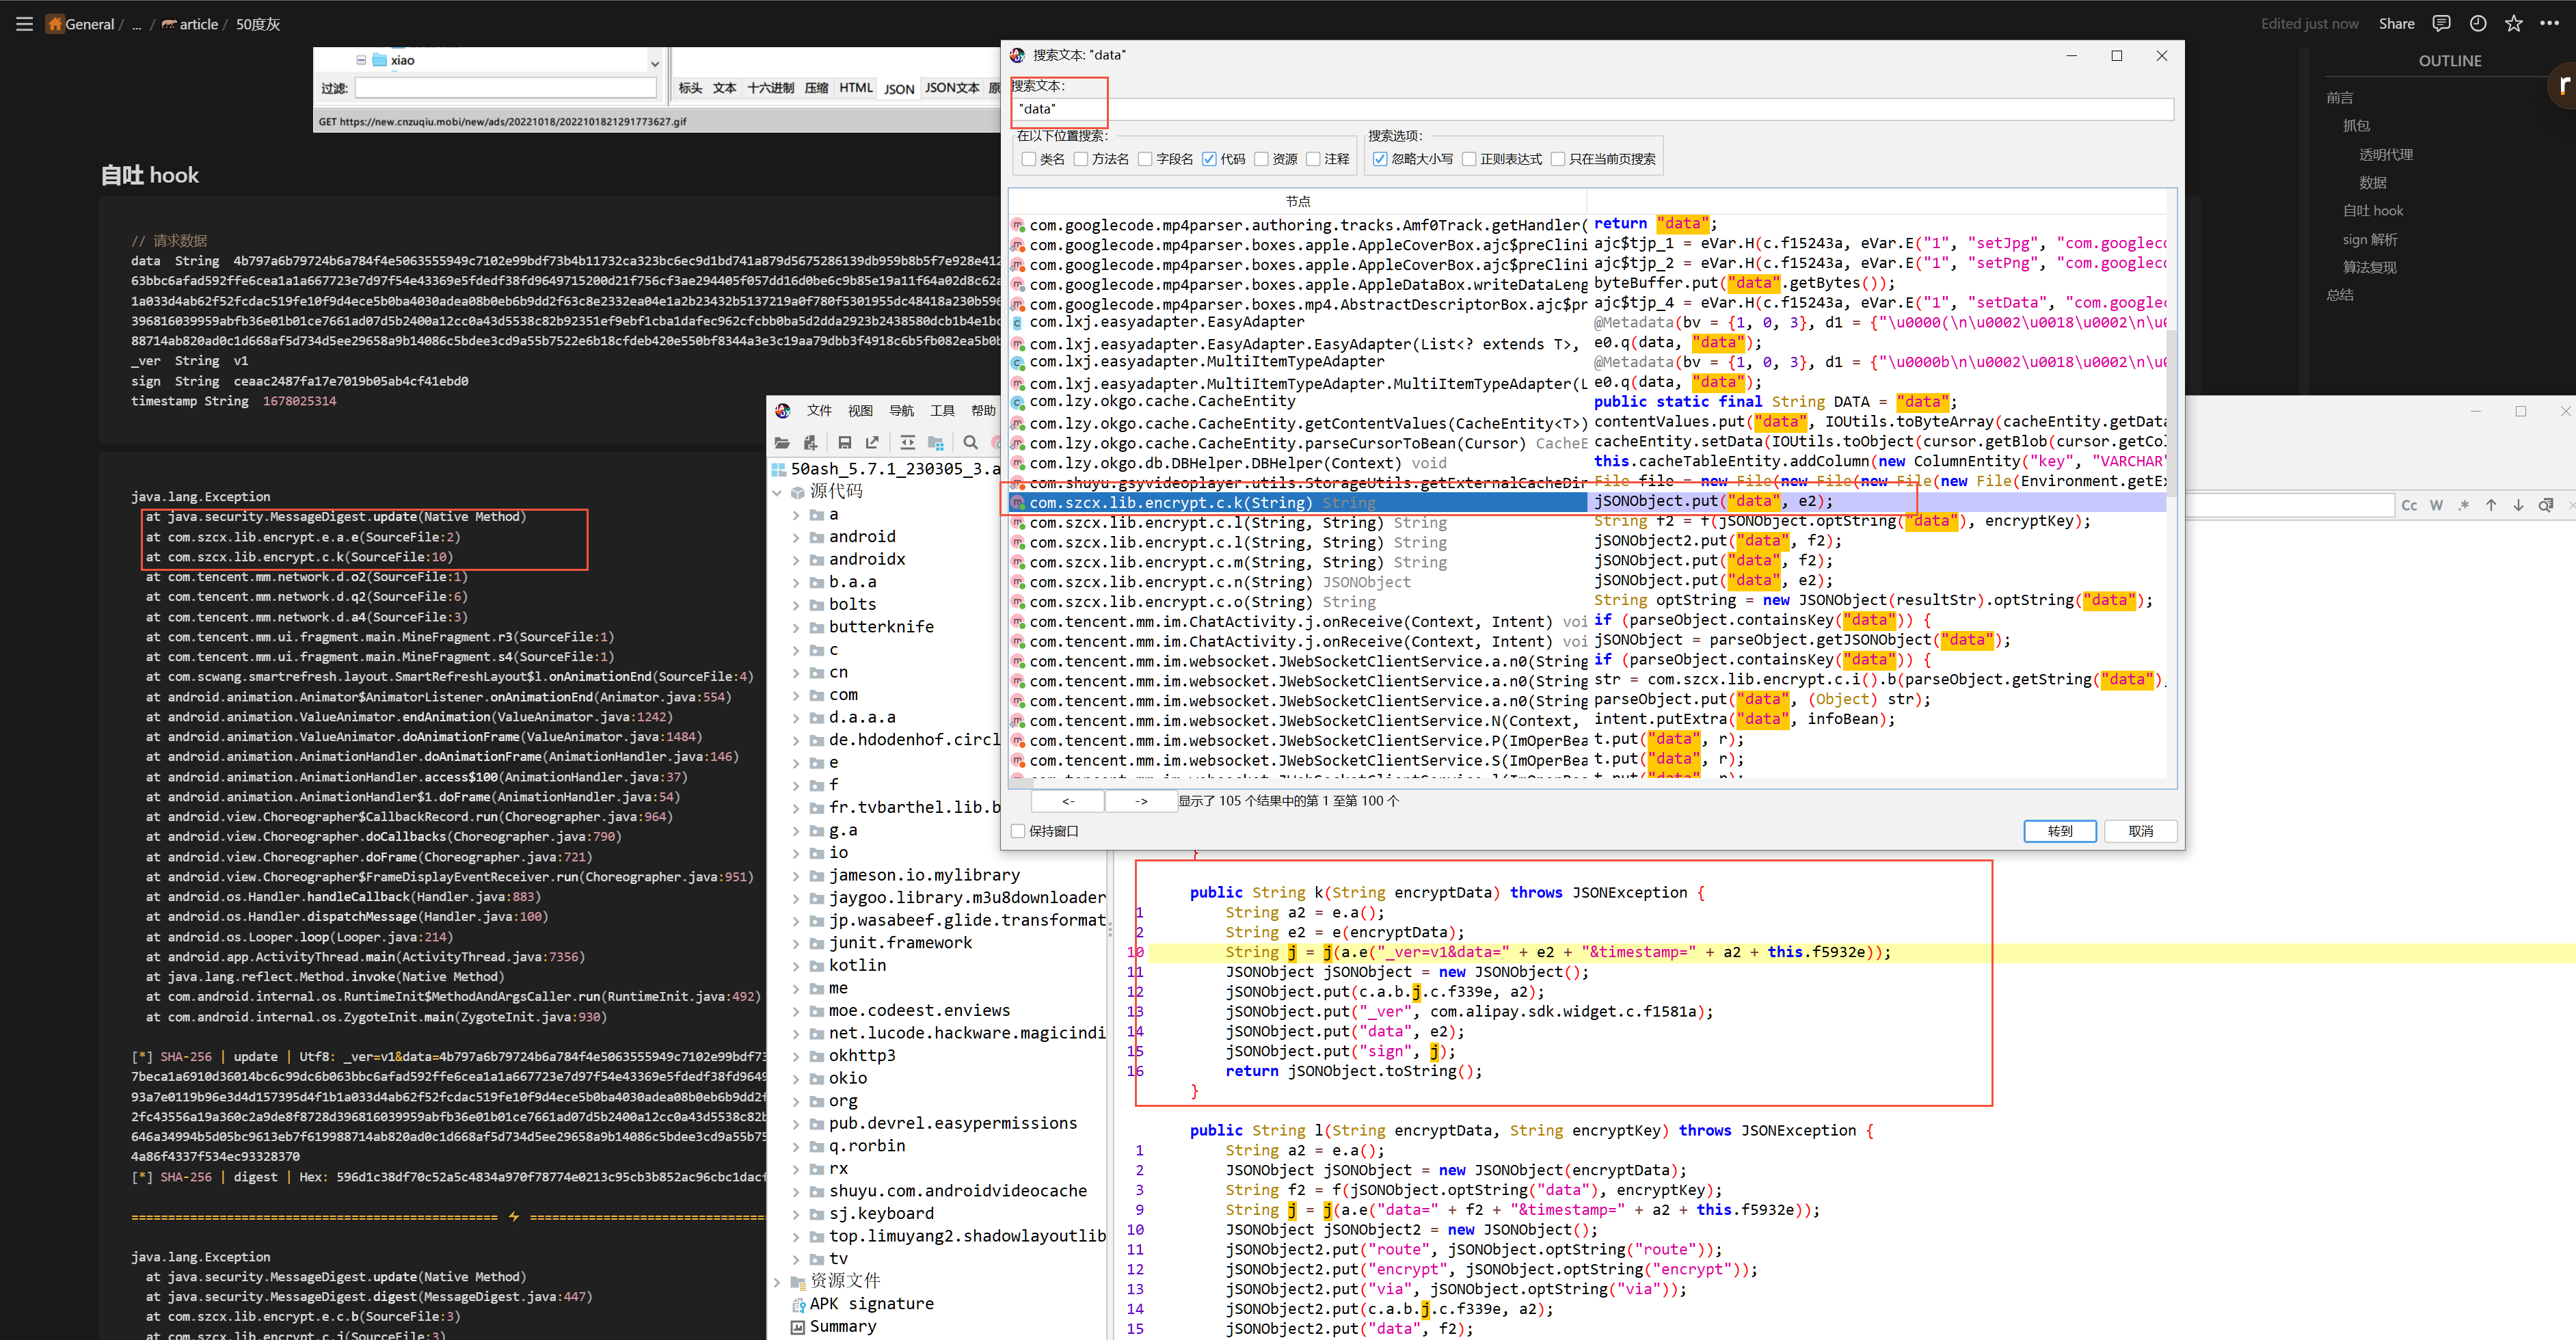Viewport: 2576px width, 1340px height.
Task: Click the jadx add files icon
Action: (810, 442)
